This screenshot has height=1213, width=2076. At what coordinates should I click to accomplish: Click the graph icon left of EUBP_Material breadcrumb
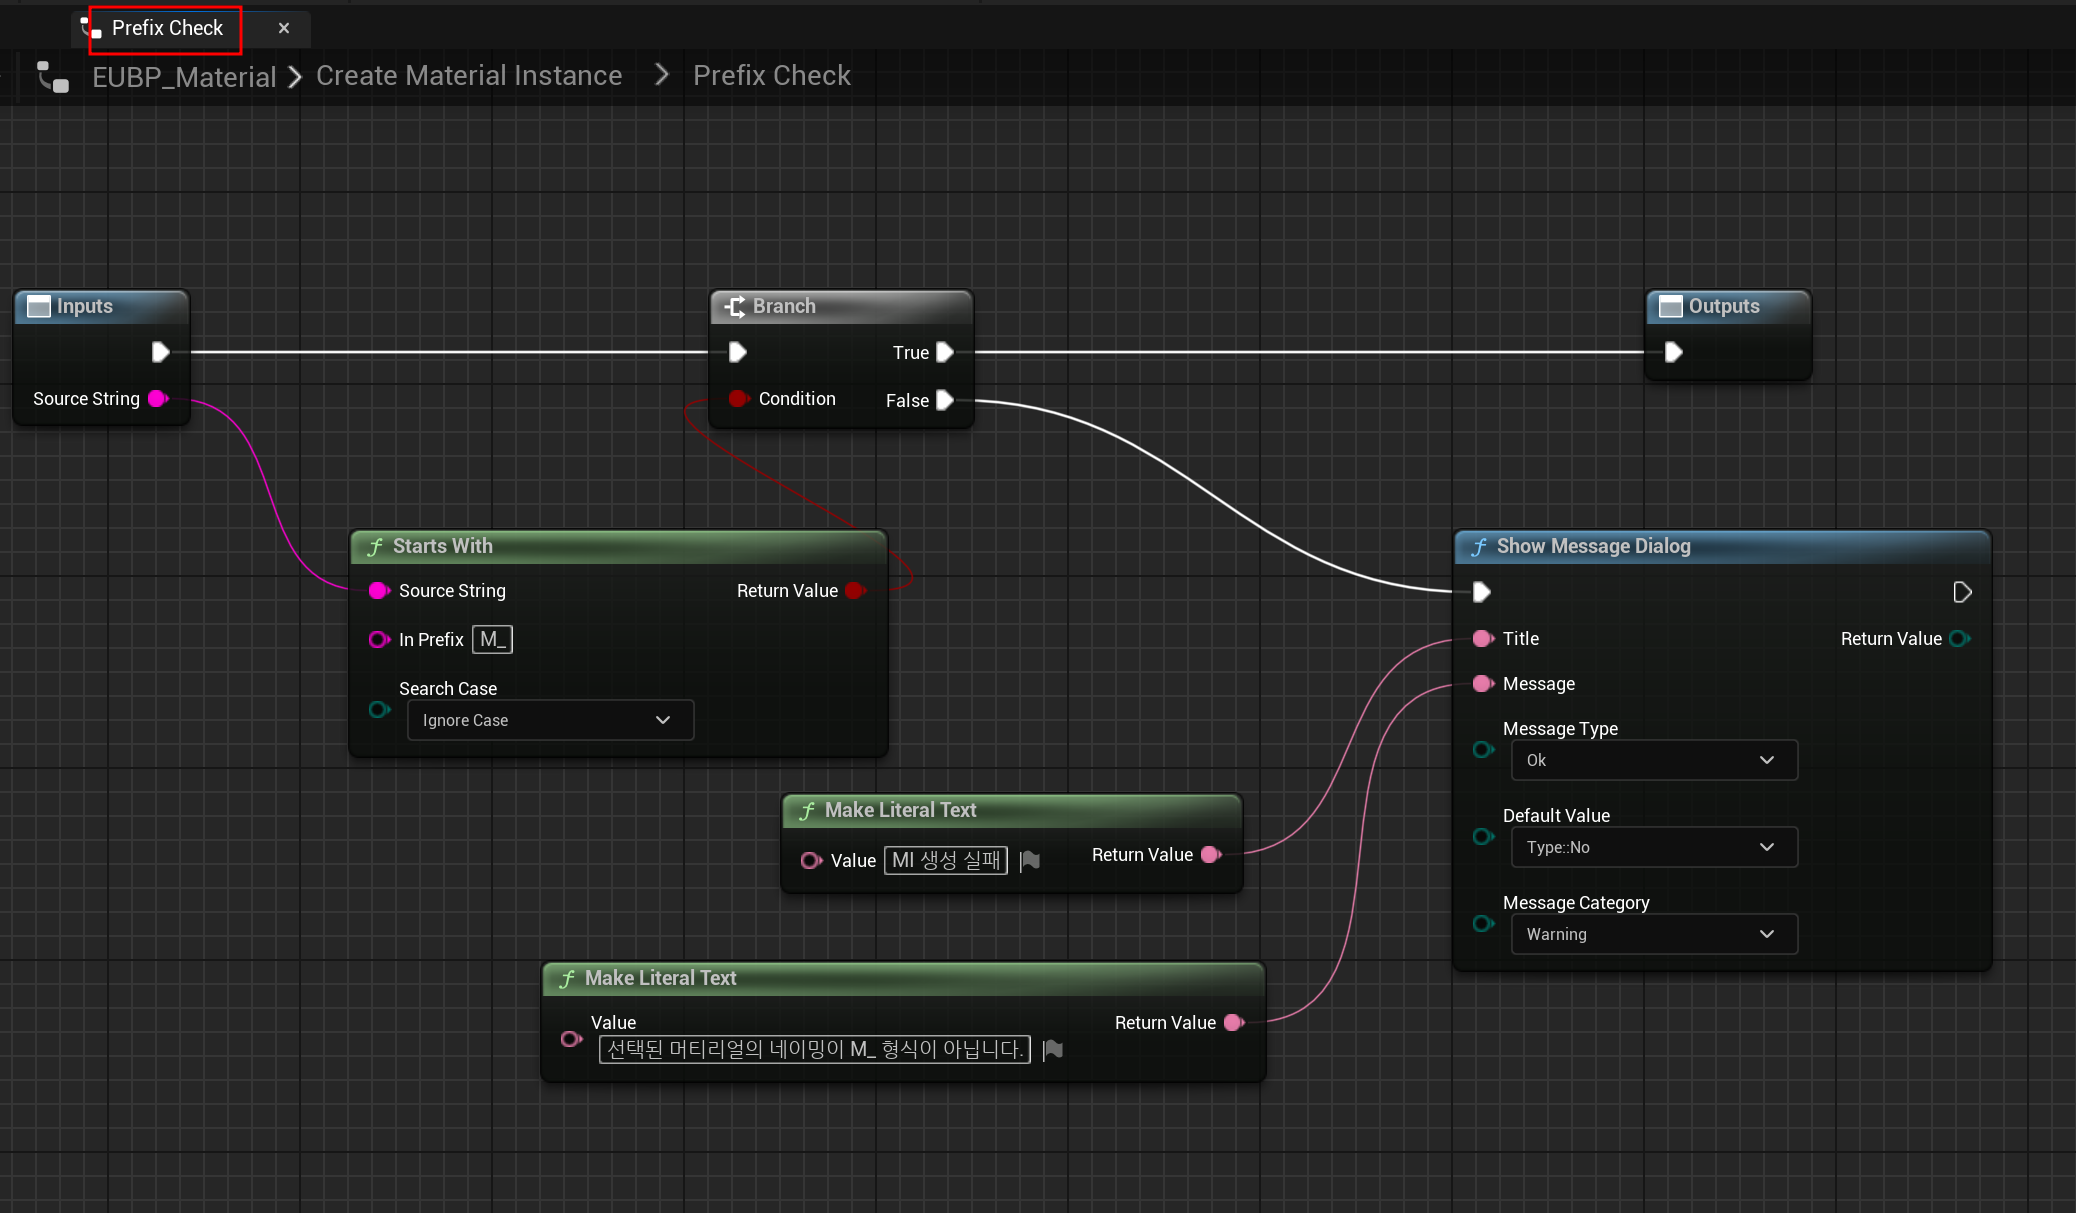[x=53, y=77]
